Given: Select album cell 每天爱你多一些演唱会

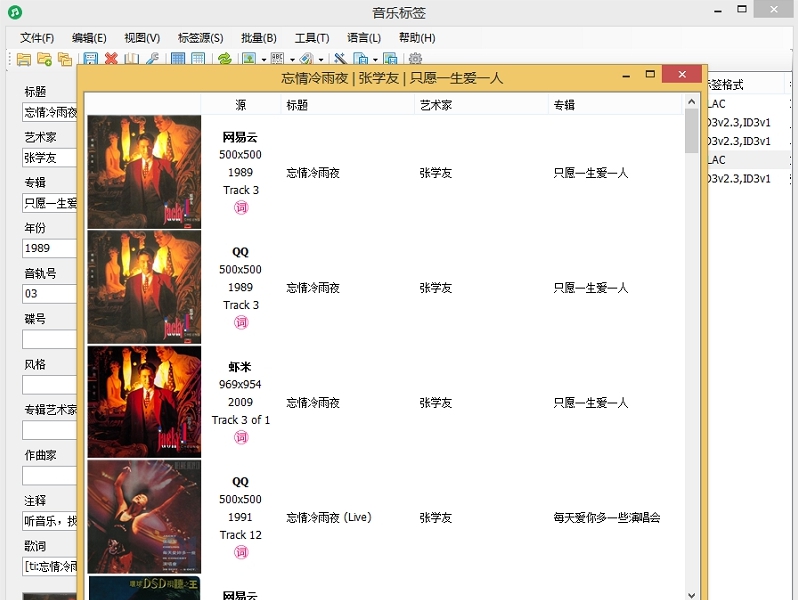Looking at the screenshot, I should point(607,518).
